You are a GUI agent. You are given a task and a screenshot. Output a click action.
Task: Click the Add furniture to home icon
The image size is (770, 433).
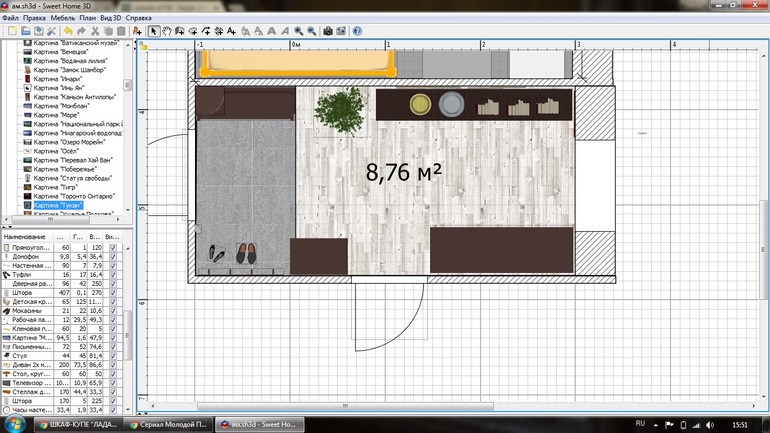pyautogui.click(x=137, y=31)
